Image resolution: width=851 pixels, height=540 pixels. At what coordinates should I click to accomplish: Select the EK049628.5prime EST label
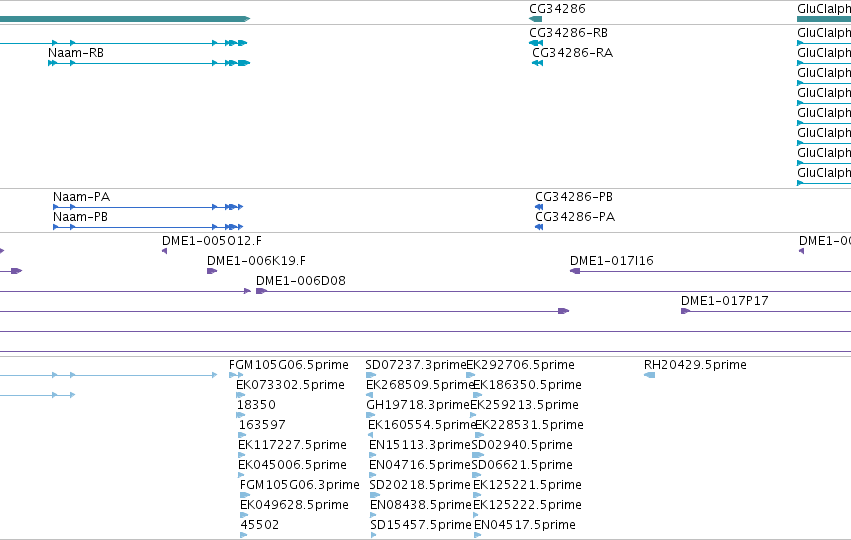click(x=294, y=505)
